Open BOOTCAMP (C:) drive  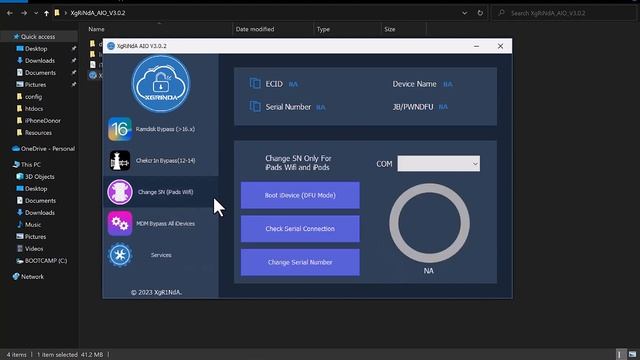pyautogui.click(x=46, y=260)
